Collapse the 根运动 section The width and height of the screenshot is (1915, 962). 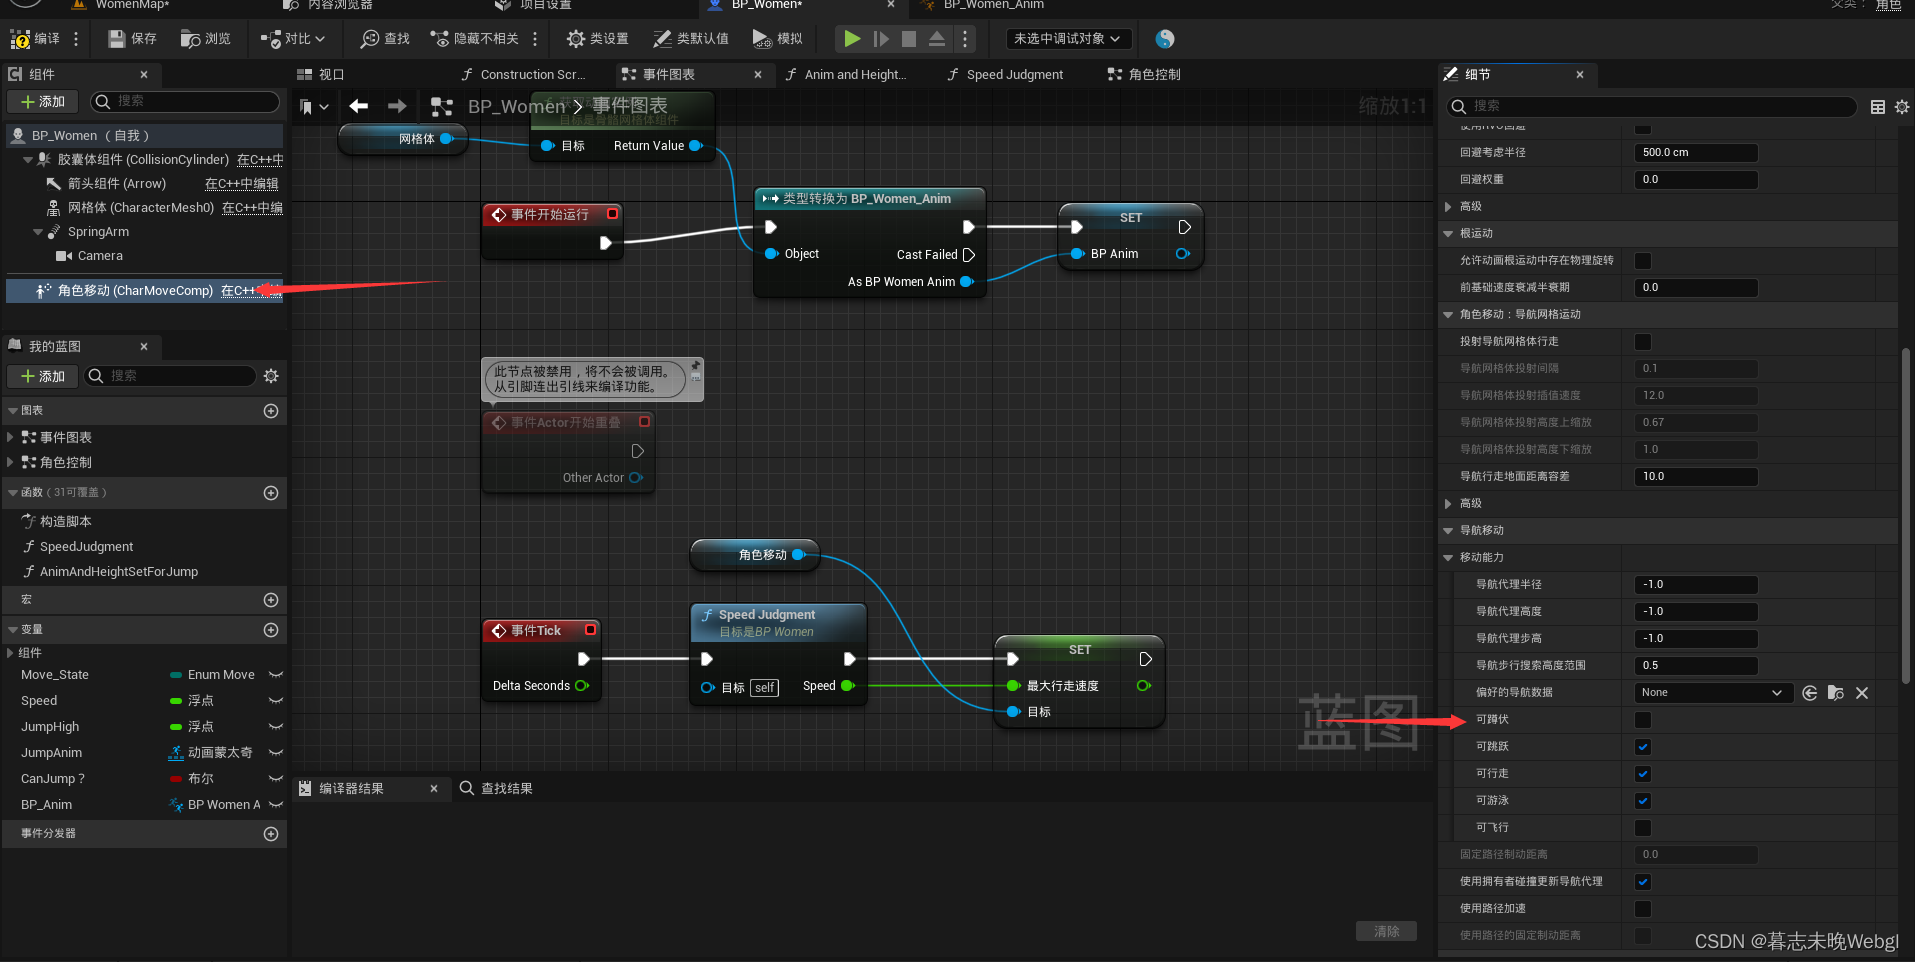point(1448,234)
